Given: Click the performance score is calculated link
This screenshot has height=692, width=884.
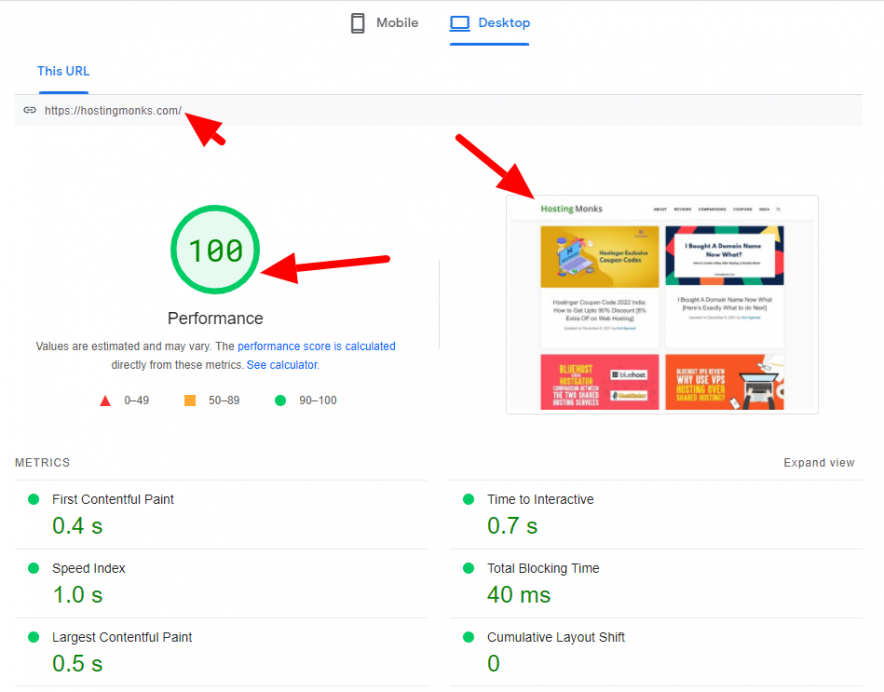Looking at the screenshot, I should click(x=317, y=346).
